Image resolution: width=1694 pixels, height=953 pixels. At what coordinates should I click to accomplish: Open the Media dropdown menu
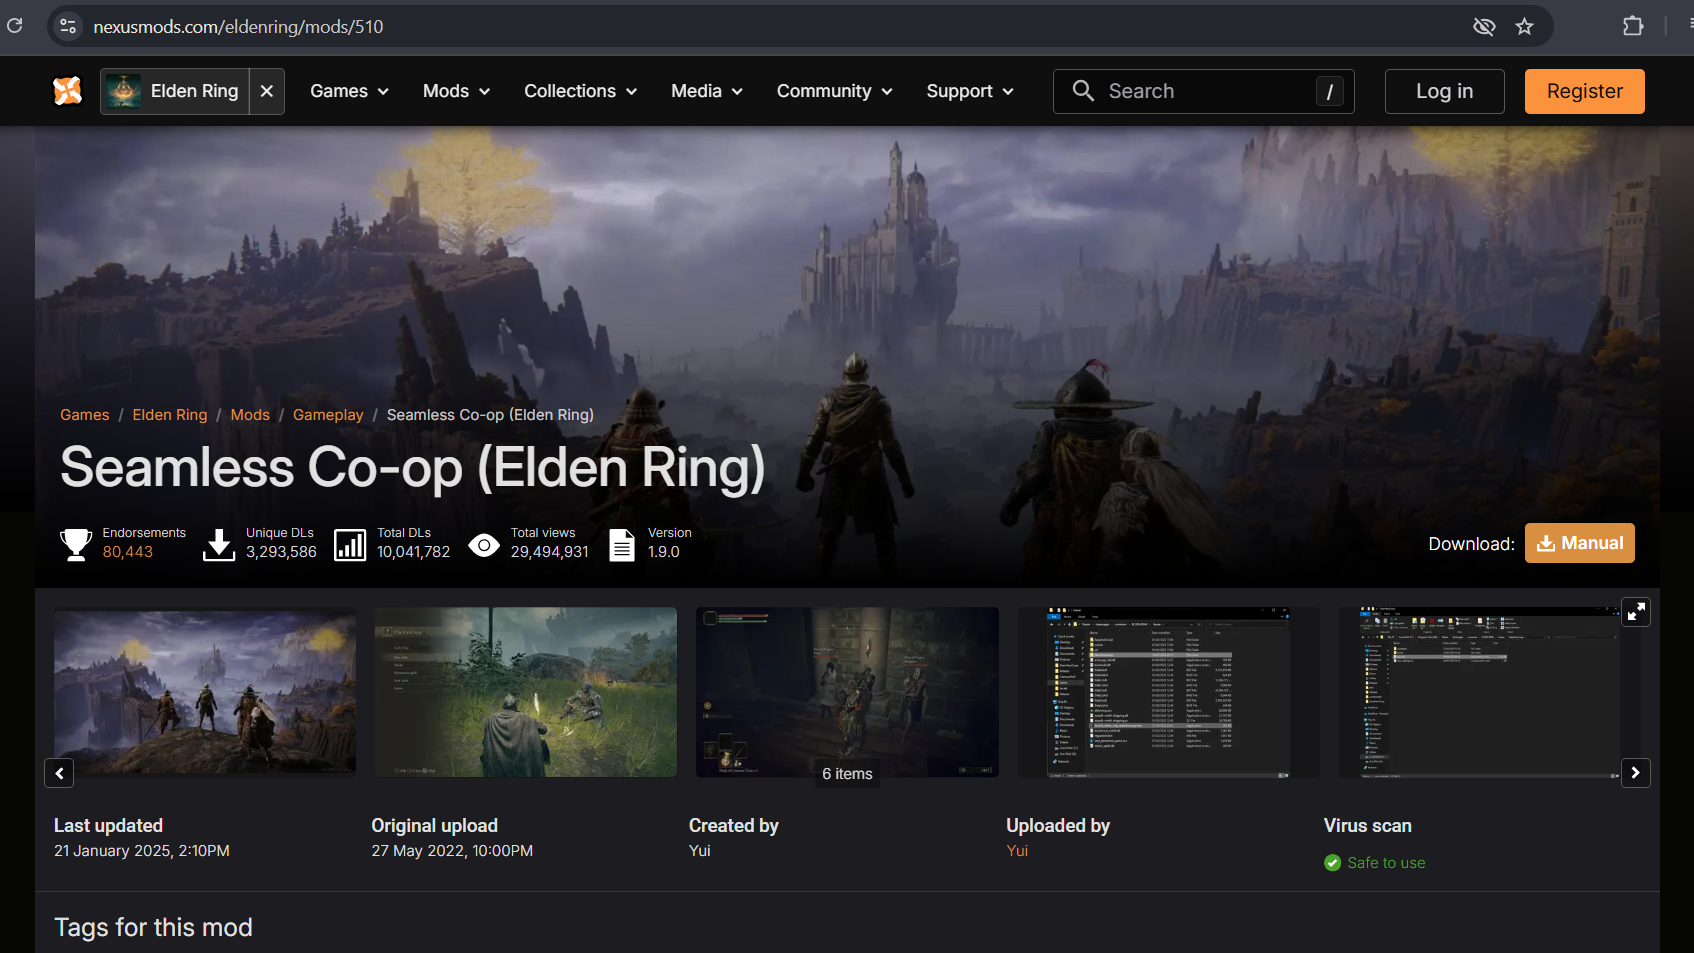(707, 91)
